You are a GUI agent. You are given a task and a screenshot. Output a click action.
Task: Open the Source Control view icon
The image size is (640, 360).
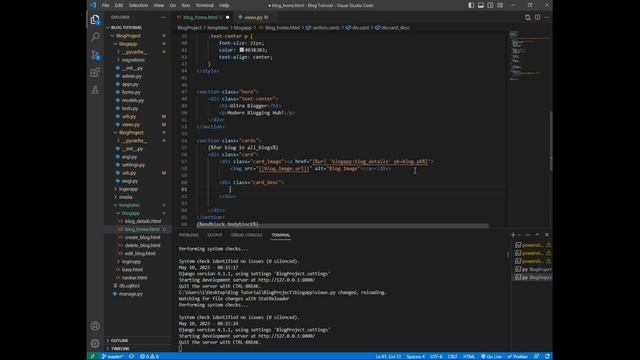click(95, 55)
